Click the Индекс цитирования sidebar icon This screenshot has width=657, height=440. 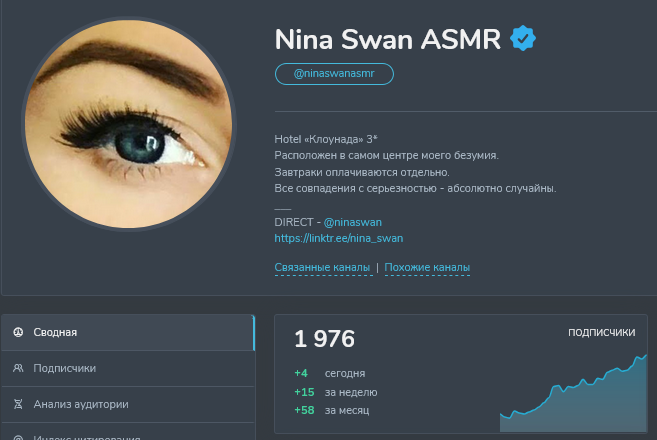click(18, 437)
